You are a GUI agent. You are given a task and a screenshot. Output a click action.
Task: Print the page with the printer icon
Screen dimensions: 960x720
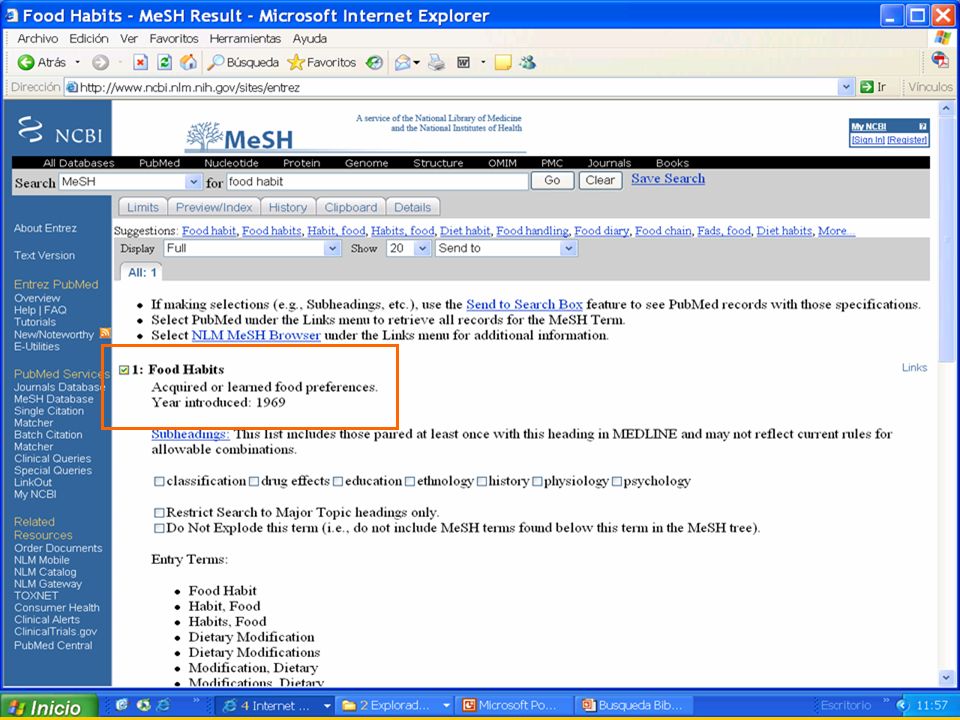point(437,62)
